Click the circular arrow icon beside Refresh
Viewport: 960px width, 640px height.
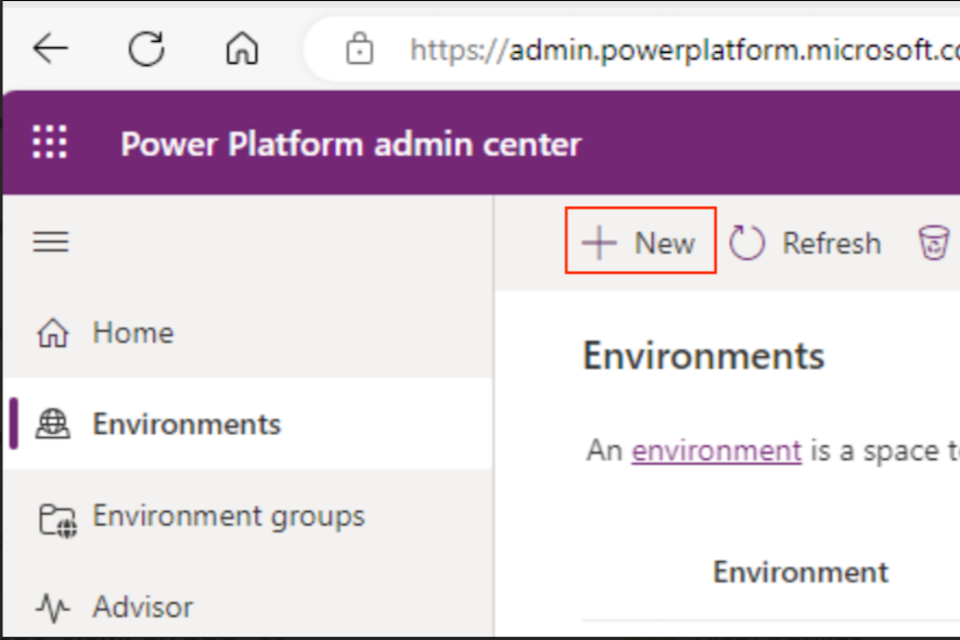point(747,242)
